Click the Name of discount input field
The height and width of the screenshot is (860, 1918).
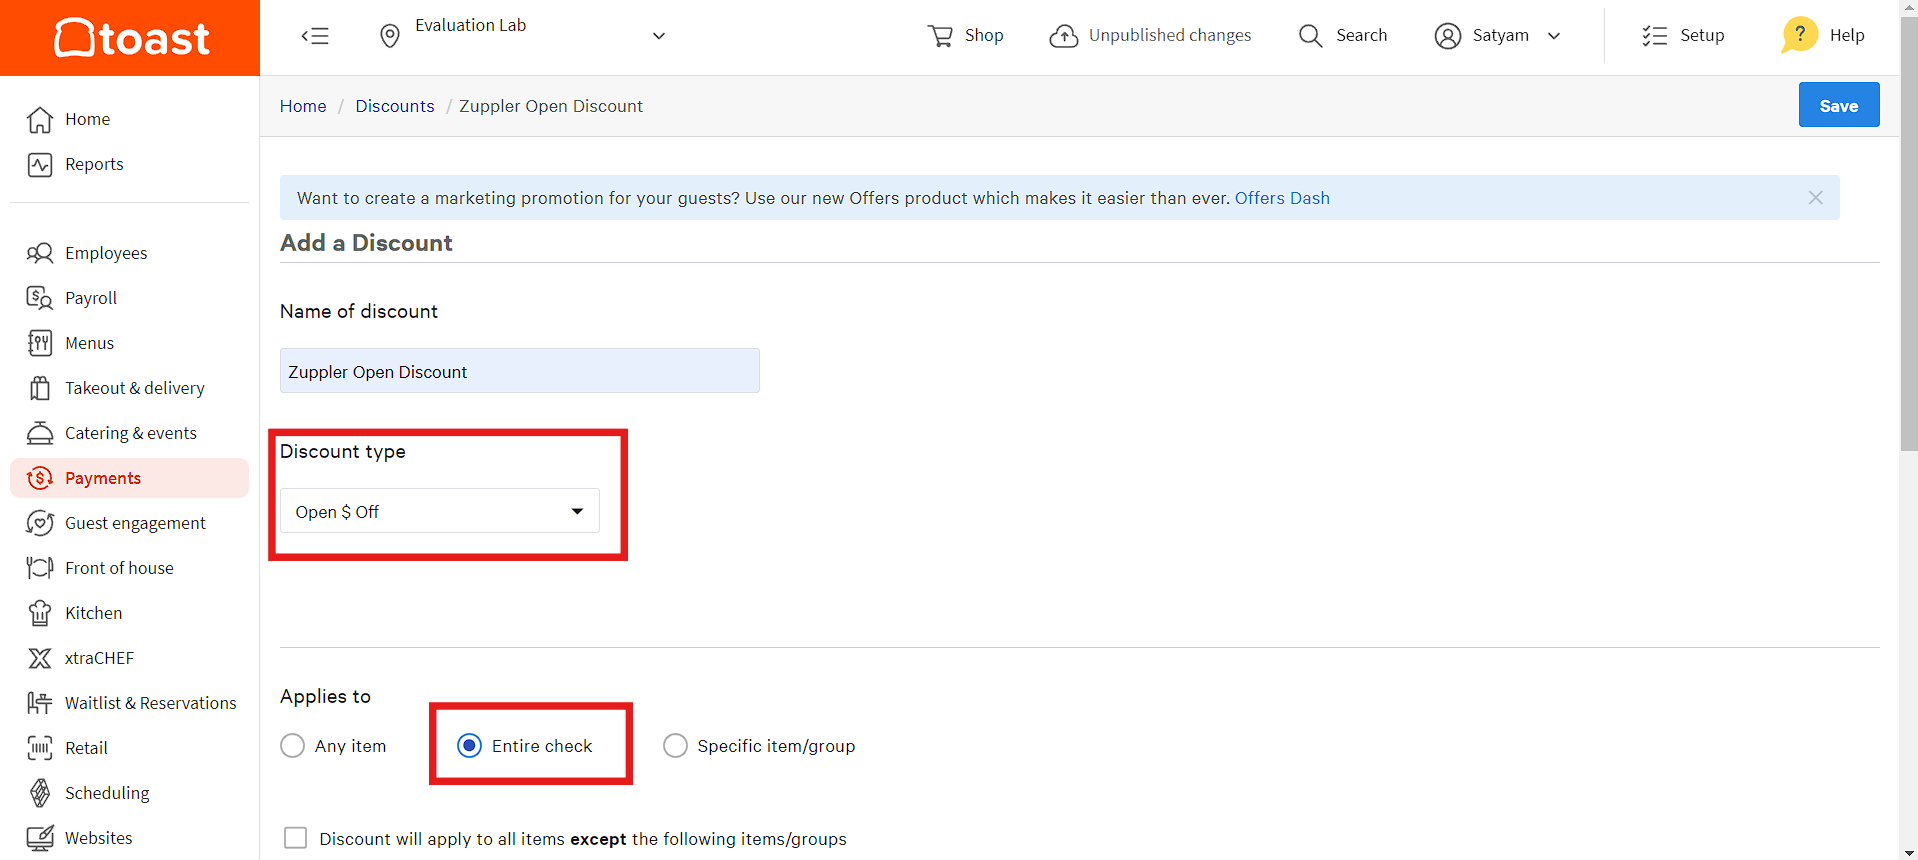point(520,371)
